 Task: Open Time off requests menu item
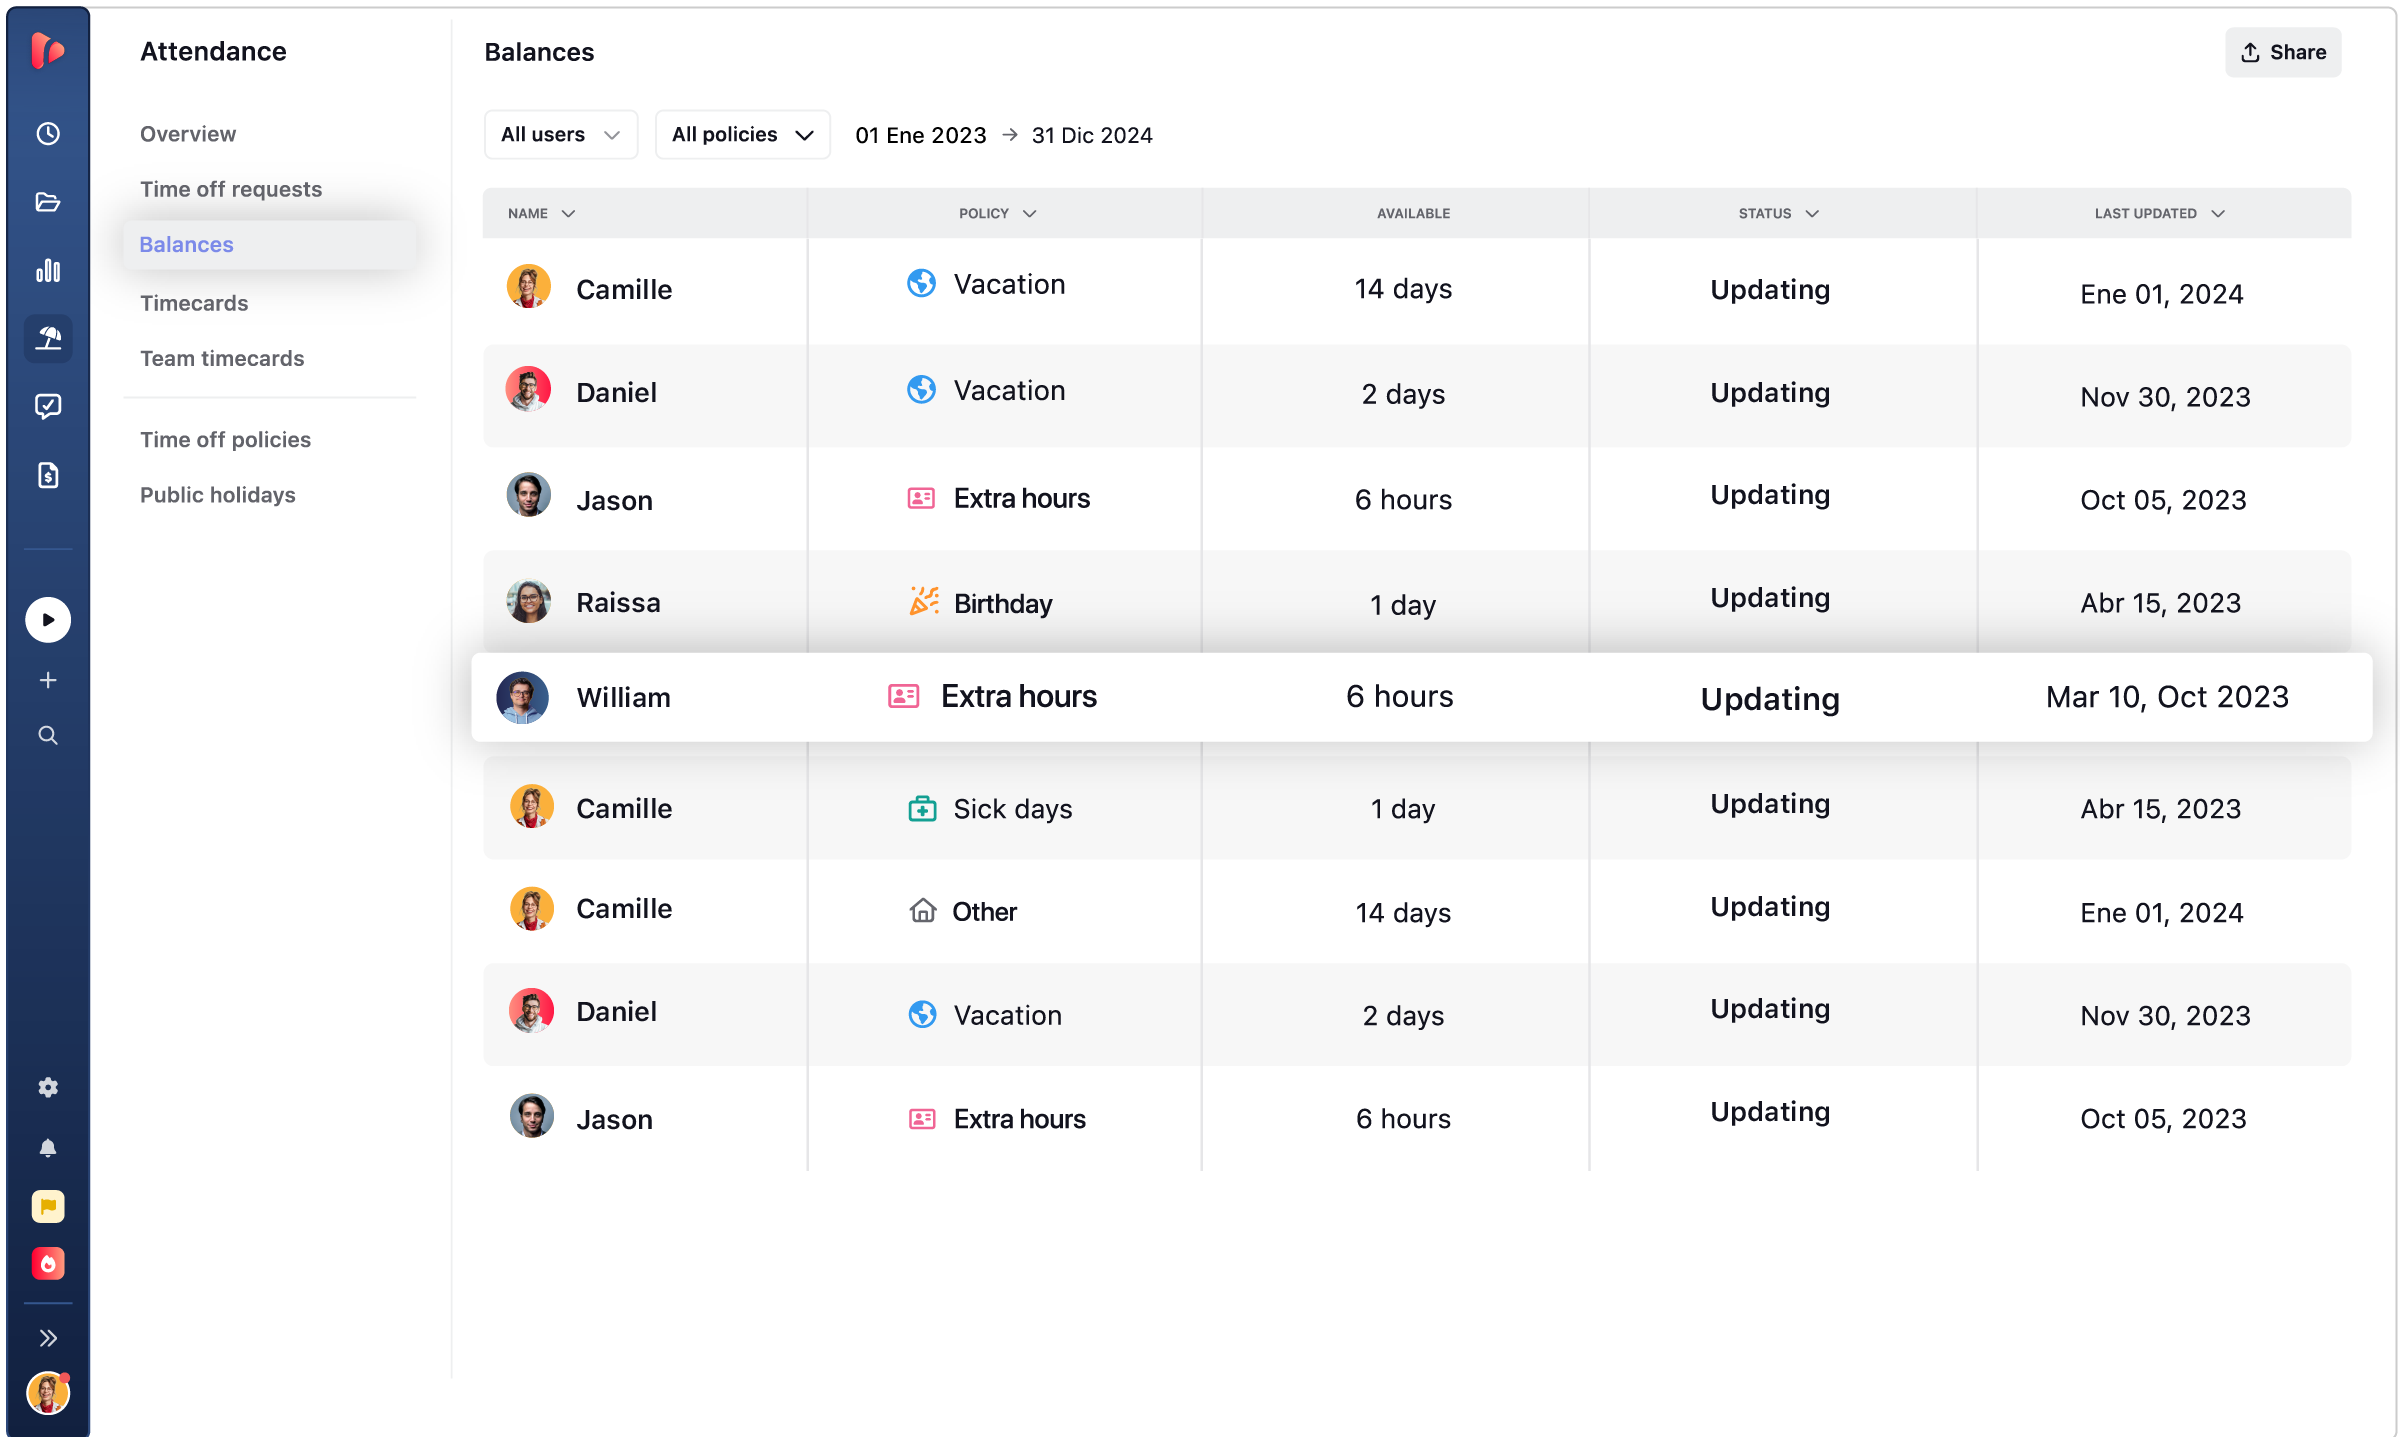pyautogui.click(x=231, y=189)
